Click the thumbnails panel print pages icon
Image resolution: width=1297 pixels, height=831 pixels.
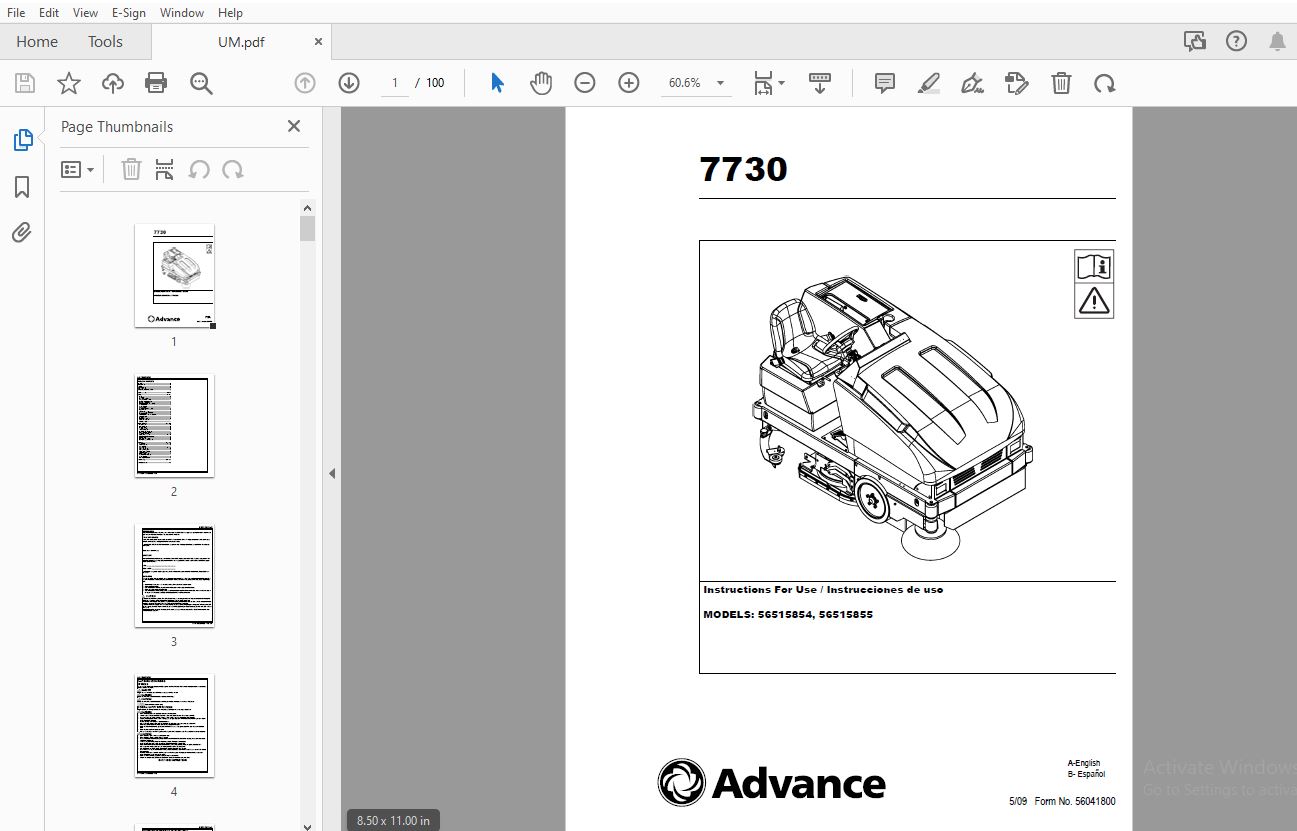click(165, 169)
